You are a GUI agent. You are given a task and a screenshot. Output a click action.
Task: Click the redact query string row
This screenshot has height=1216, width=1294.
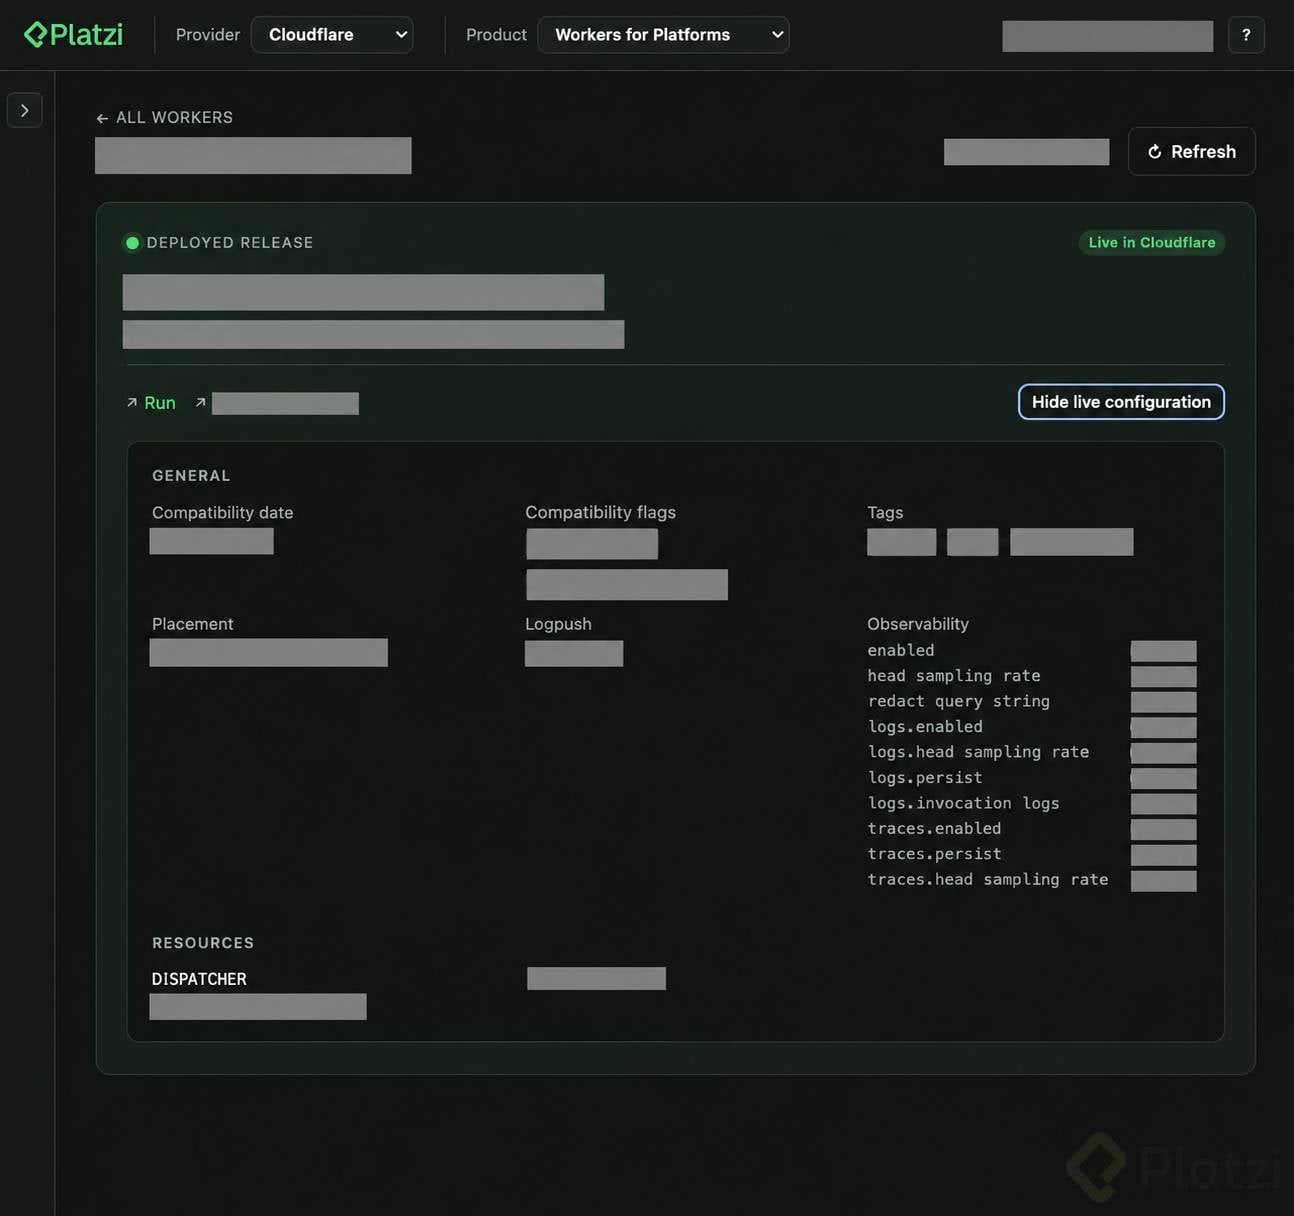tap(1031, 702)
